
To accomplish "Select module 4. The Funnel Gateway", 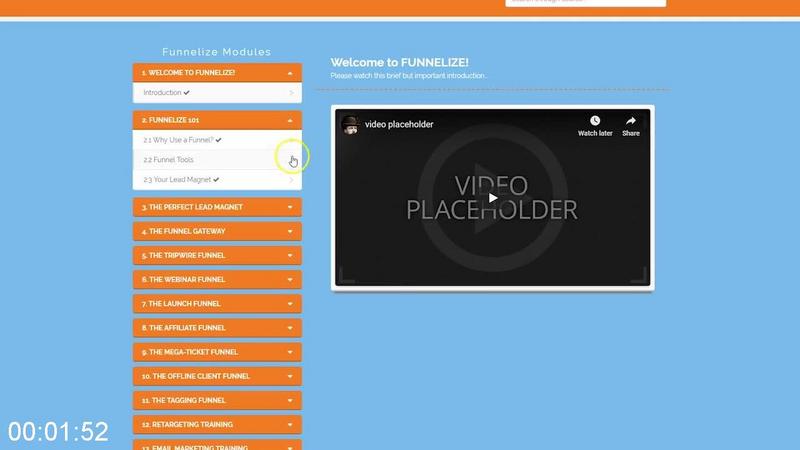I will coord(217,232).
